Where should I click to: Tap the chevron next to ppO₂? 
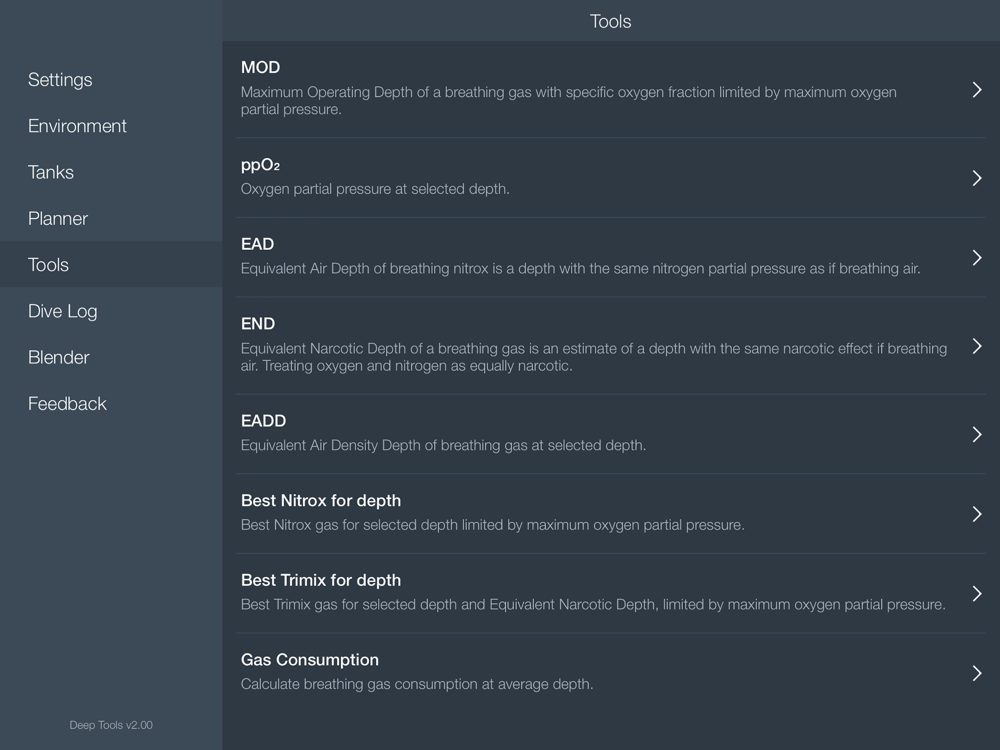tap(977, 178)
